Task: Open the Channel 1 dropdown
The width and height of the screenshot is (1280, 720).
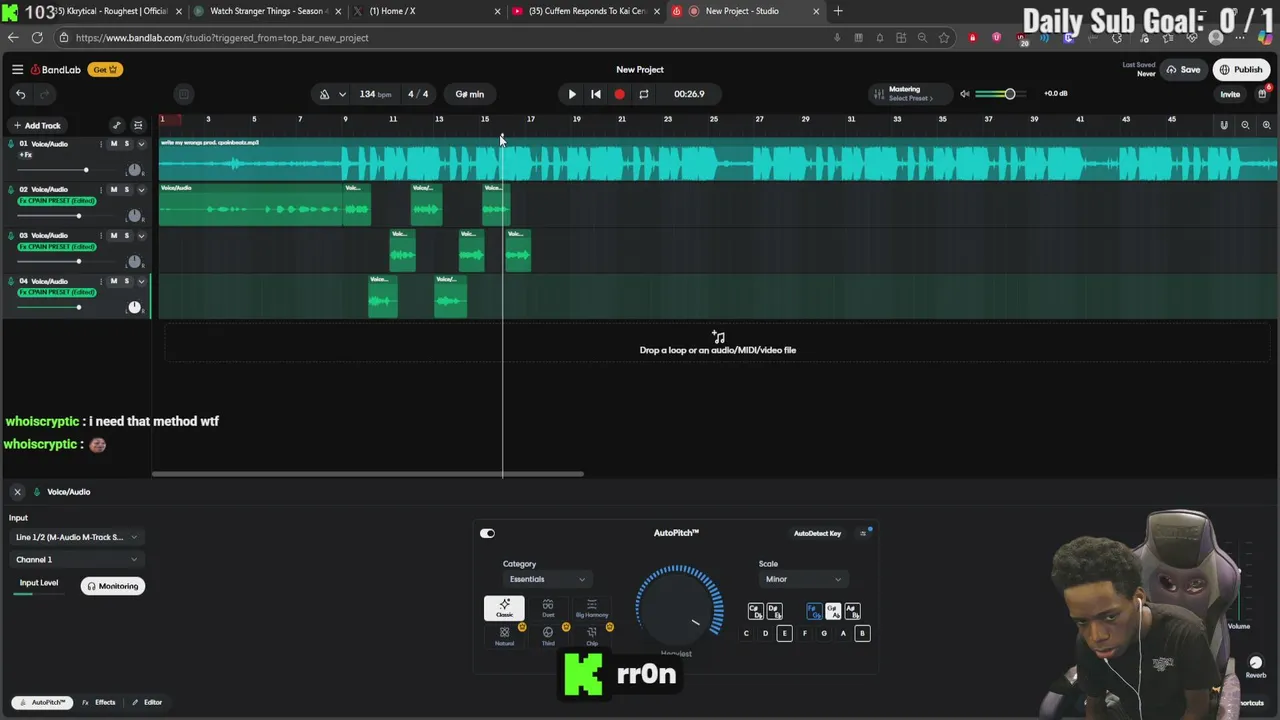Action: coord(76,560)
